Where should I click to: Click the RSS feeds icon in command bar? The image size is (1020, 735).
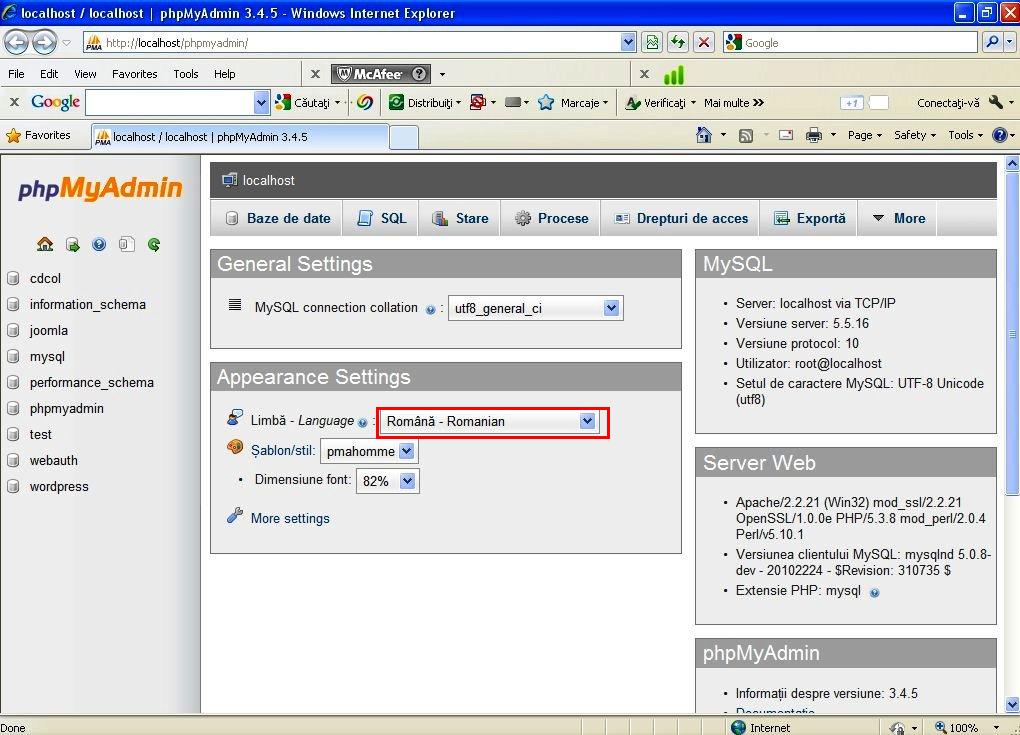[746, 135]
